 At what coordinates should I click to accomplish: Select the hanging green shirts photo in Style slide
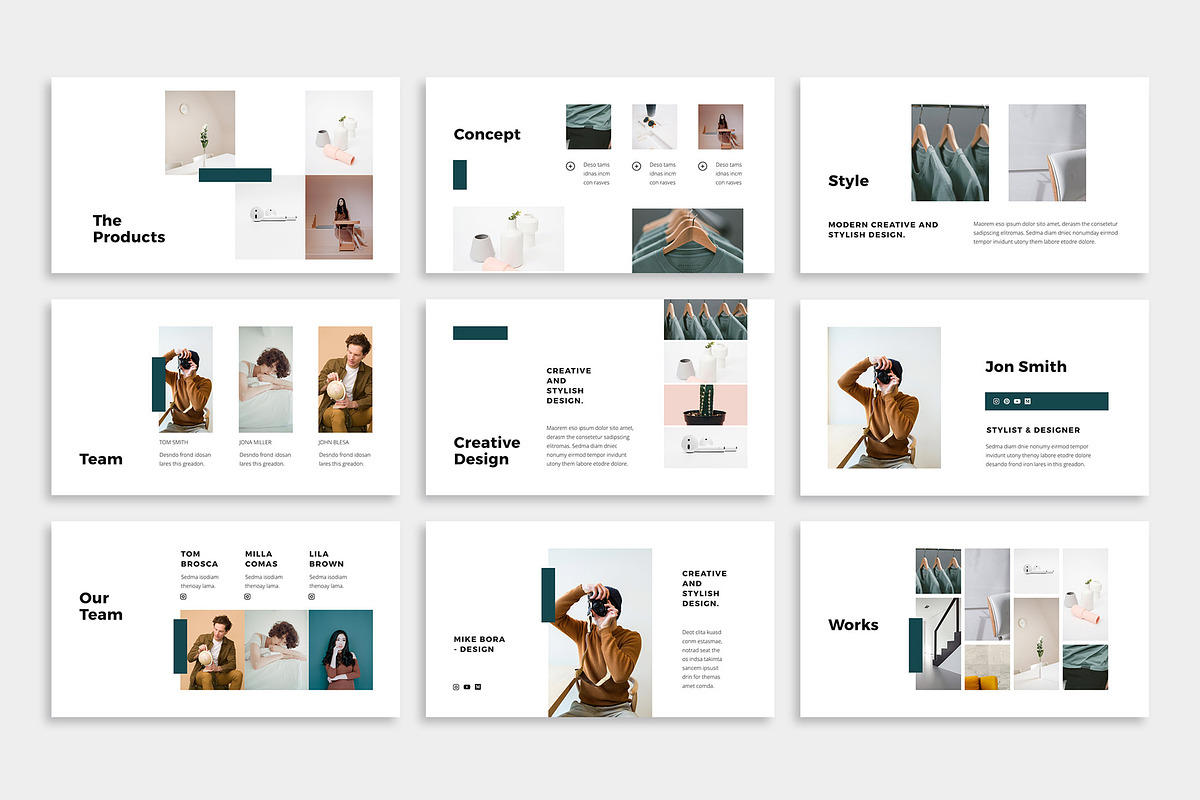click(x=950, y=153)
